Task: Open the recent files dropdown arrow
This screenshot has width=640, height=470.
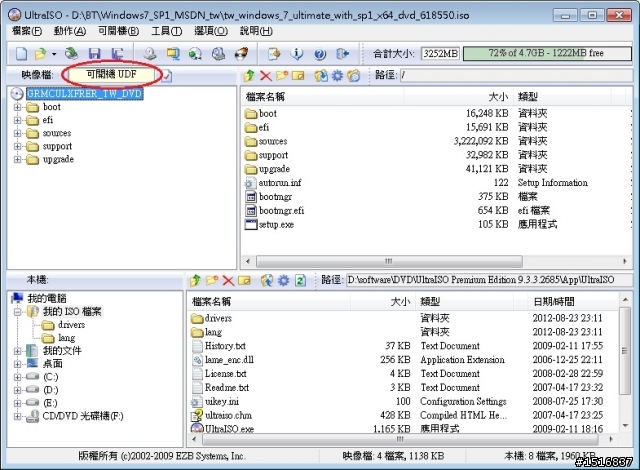Action: coord(53,54)
